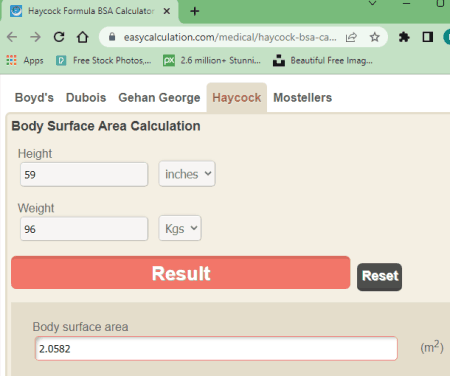Viewport: 450px width, 376px height.
Task: Click the Reset button
Action: point(379,277)
